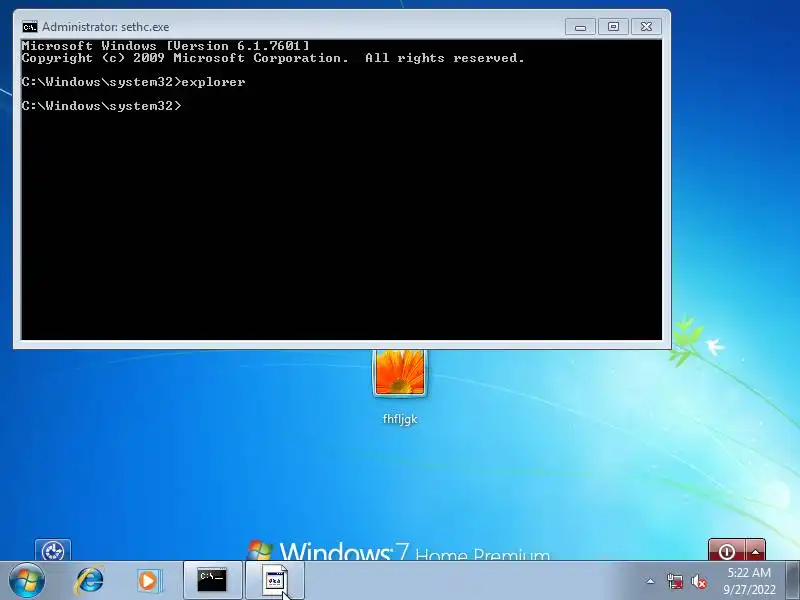Click the red shut down button

(x=727, y=549)
